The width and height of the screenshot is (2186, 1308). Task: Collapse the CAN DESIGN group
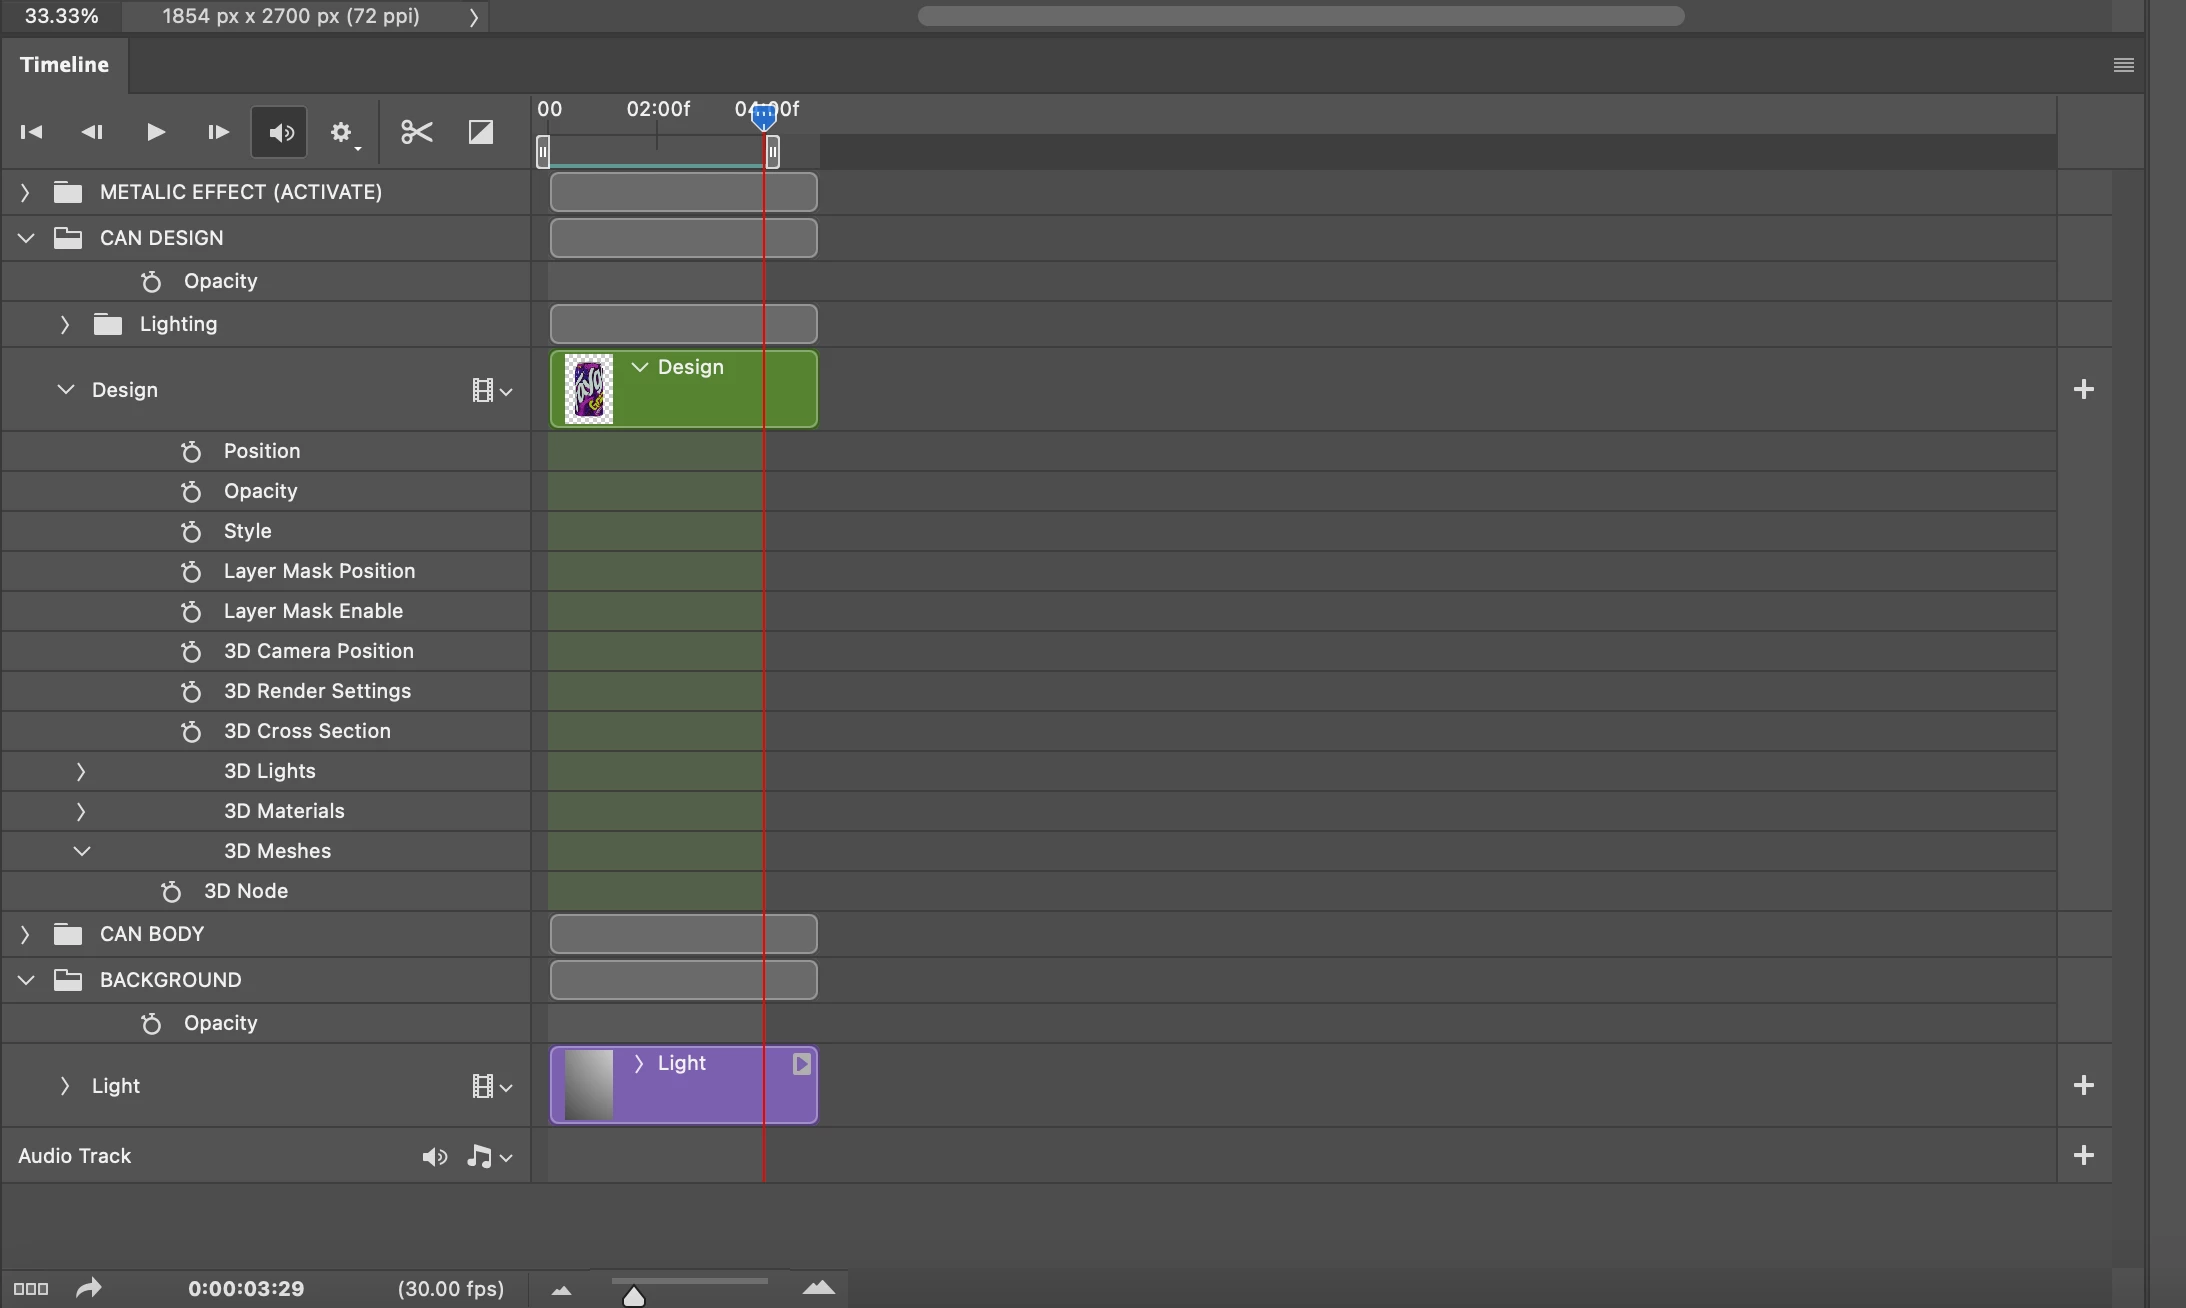click(26, 238)
